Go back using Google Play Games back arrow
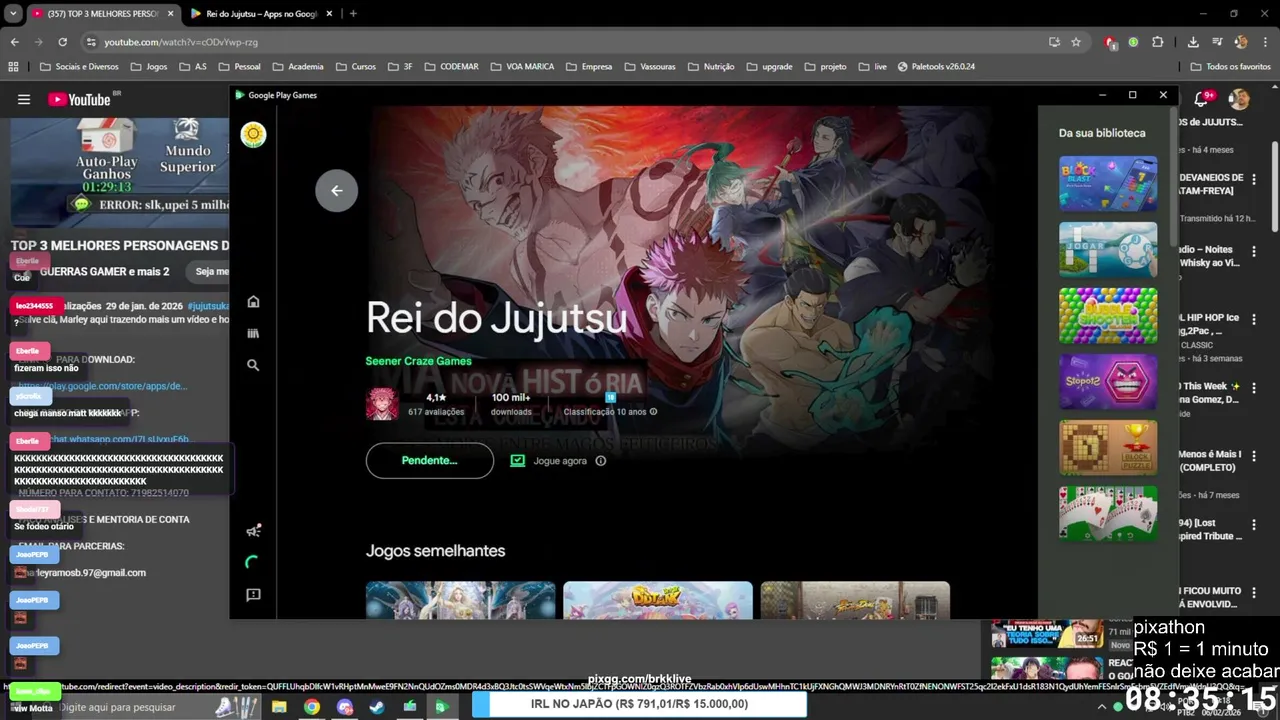The height and width of the screenshot is (720, 1280). tap(337, 191)
